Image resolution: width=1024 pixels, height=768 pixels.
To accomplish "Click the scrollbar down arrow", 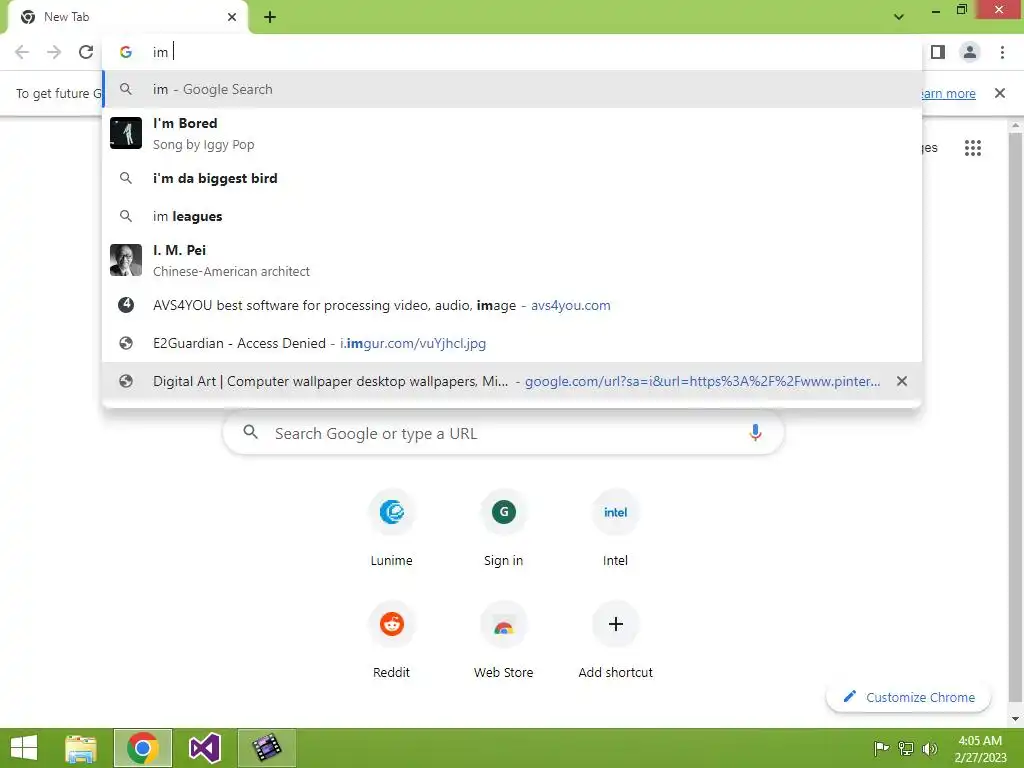I will coord(1015,719).
